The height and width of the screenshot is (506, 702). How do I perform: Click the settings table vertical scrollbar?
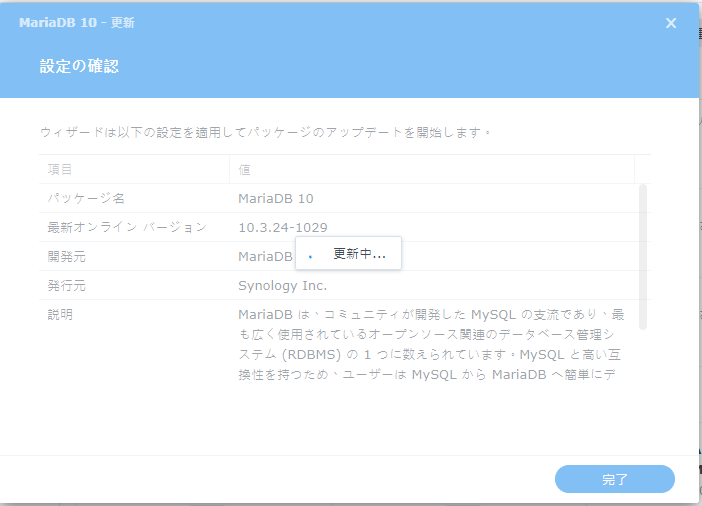click(x=643, y=257)
